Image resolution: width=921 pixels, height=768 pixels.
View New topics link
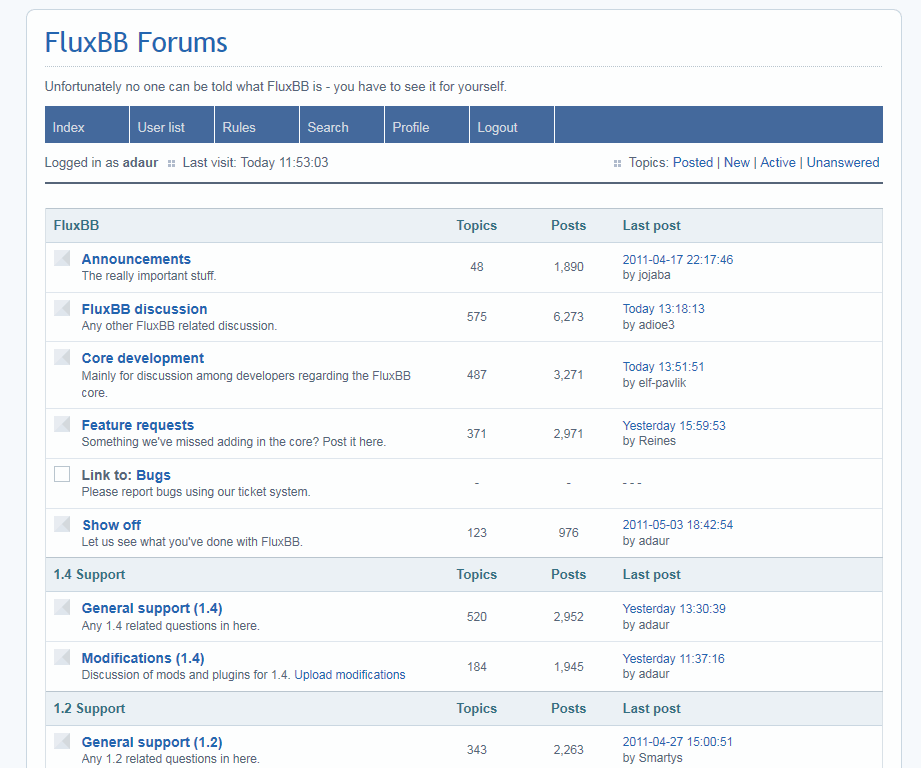tap(737, 162)
